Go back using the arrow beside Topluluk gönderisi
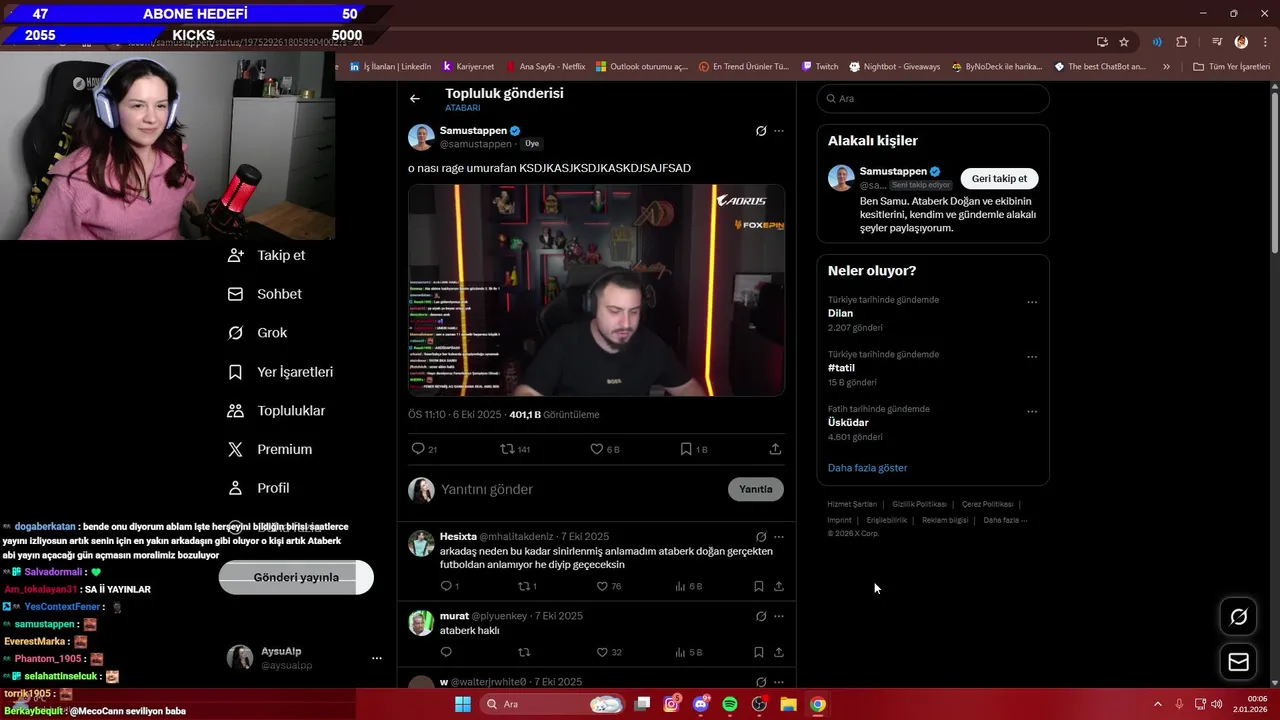1280x720 pixels. pos(415,99)
